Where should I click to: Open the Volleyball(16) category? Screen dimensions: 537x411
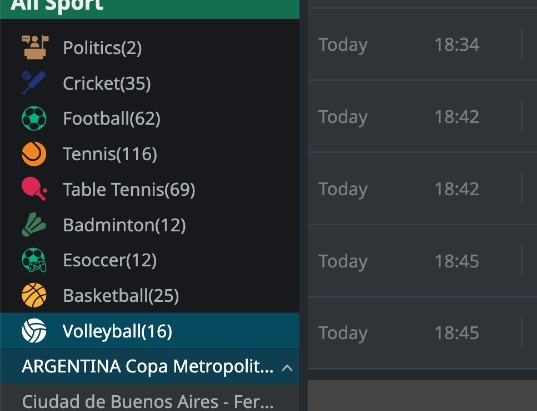[150, 331]
